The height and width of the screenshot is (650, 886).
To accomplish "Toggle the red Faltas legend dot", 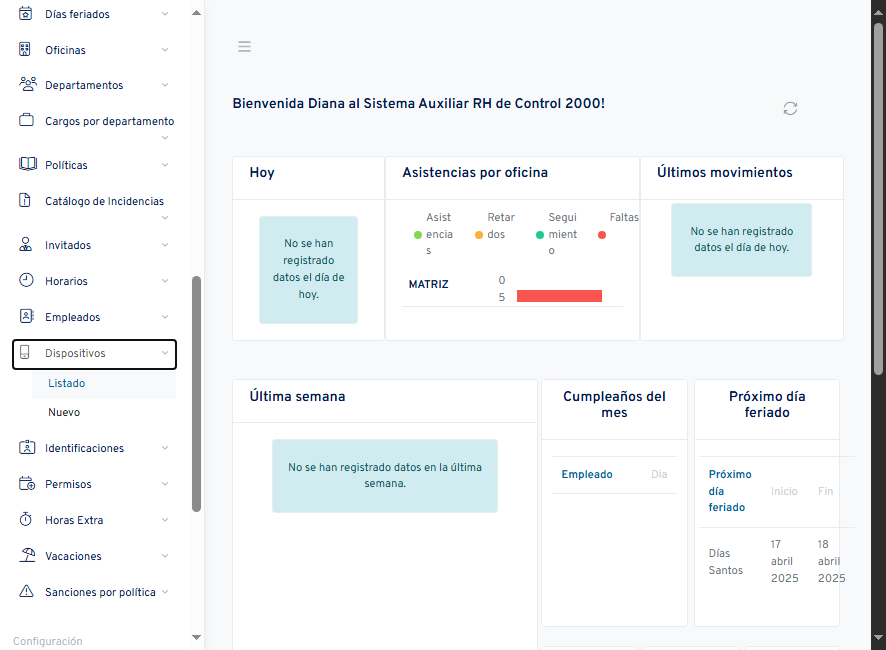I will coord(602,235).
